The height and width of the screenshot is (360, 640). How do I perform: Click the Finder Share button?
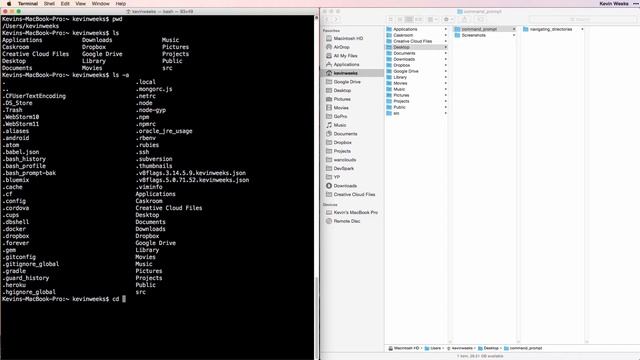click(464, 20)
